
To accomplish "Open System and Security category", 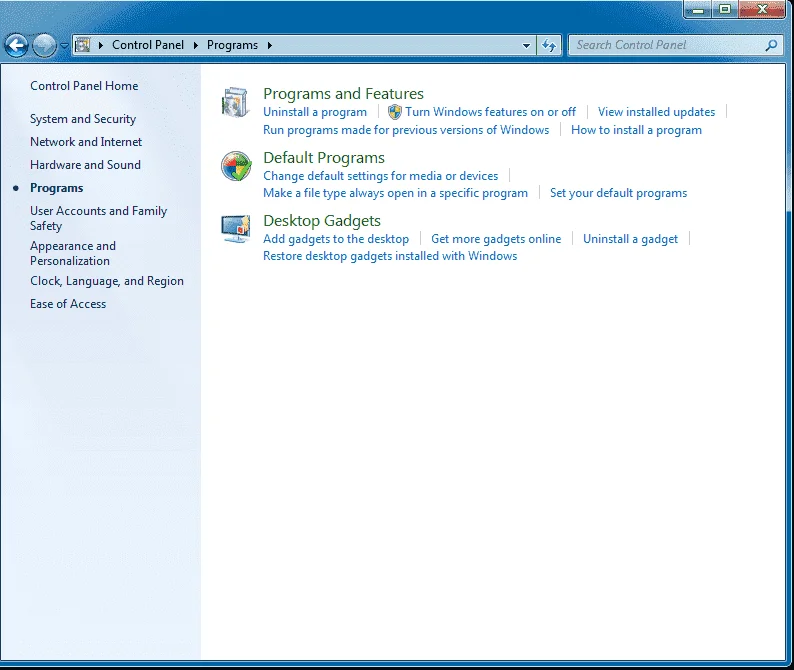I will pos(83,119).
